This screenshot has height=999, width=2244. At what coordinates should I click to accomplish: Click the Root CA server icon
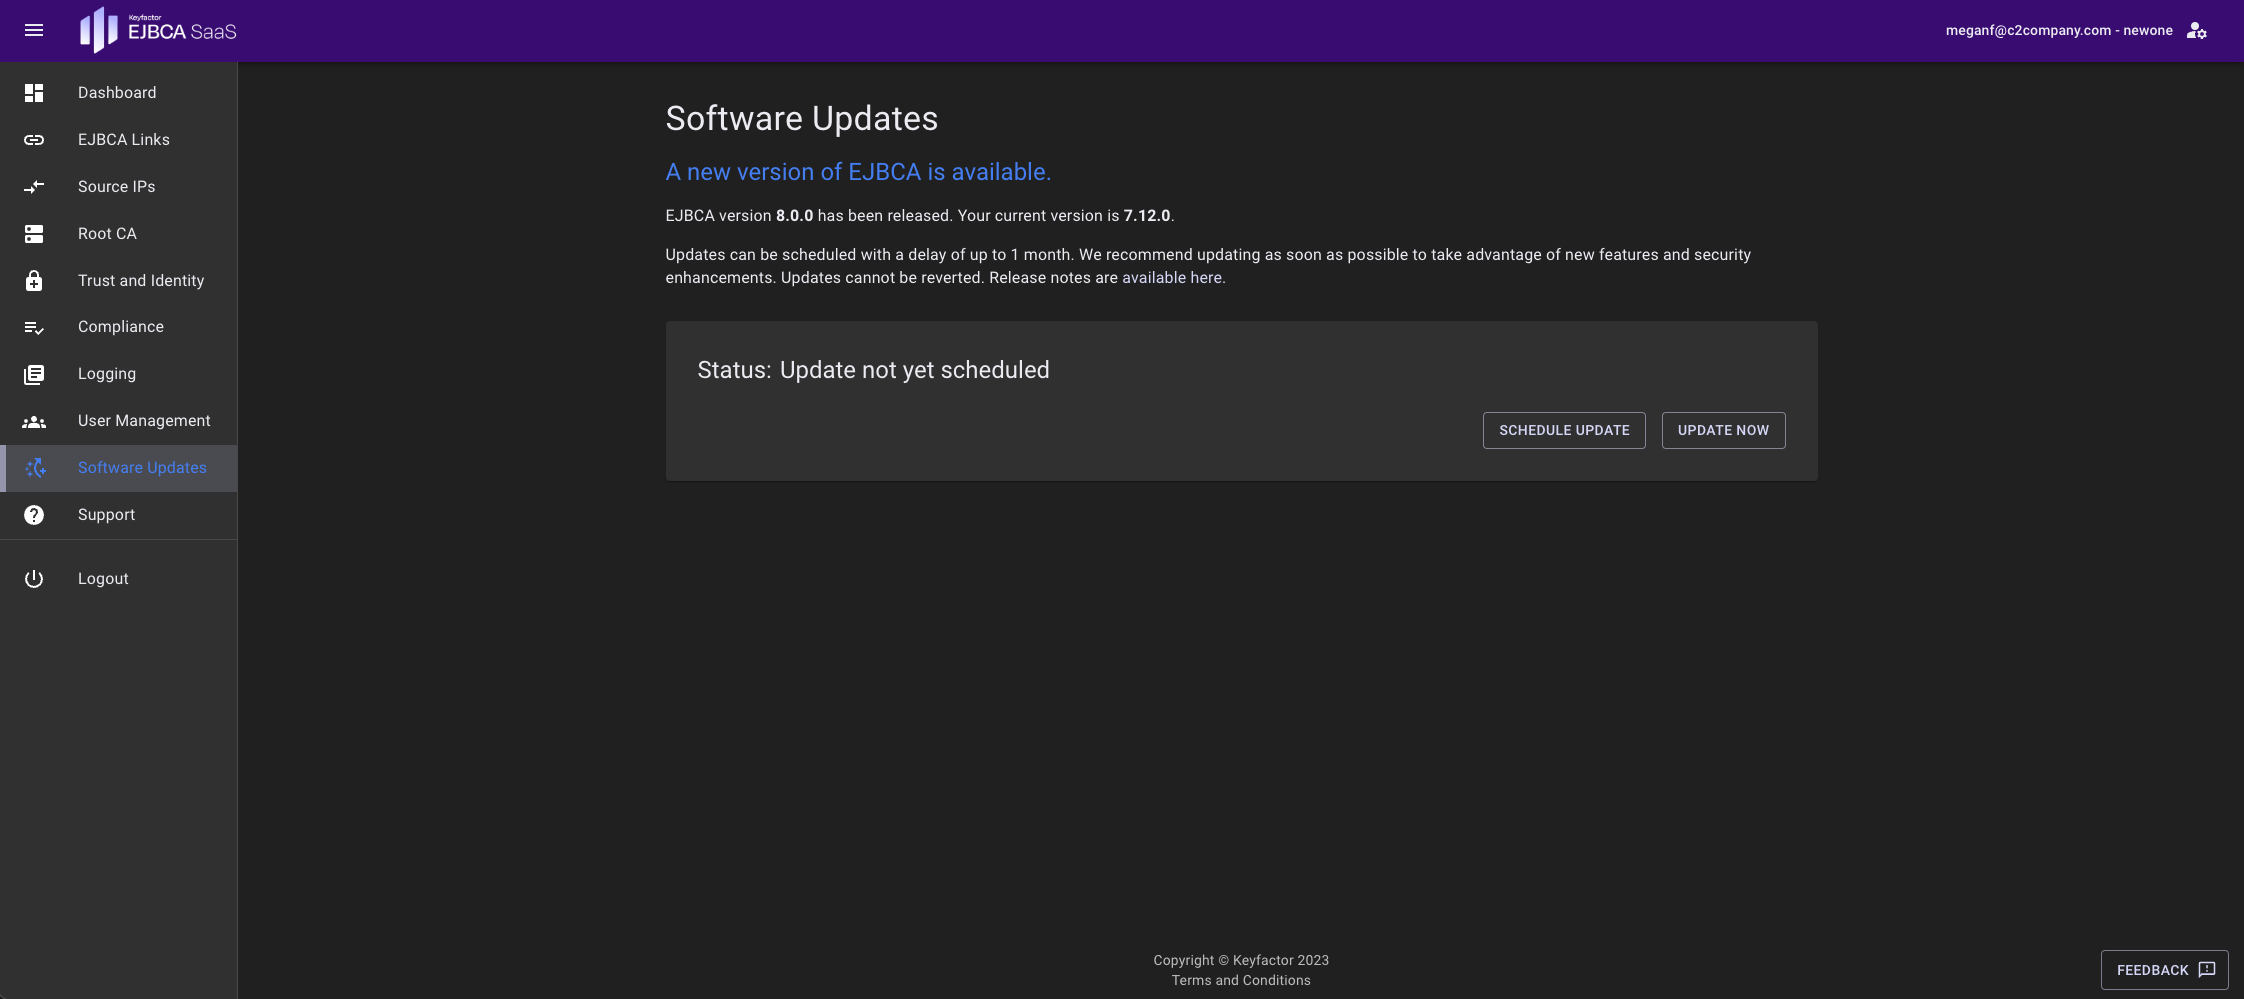point(34,234)
